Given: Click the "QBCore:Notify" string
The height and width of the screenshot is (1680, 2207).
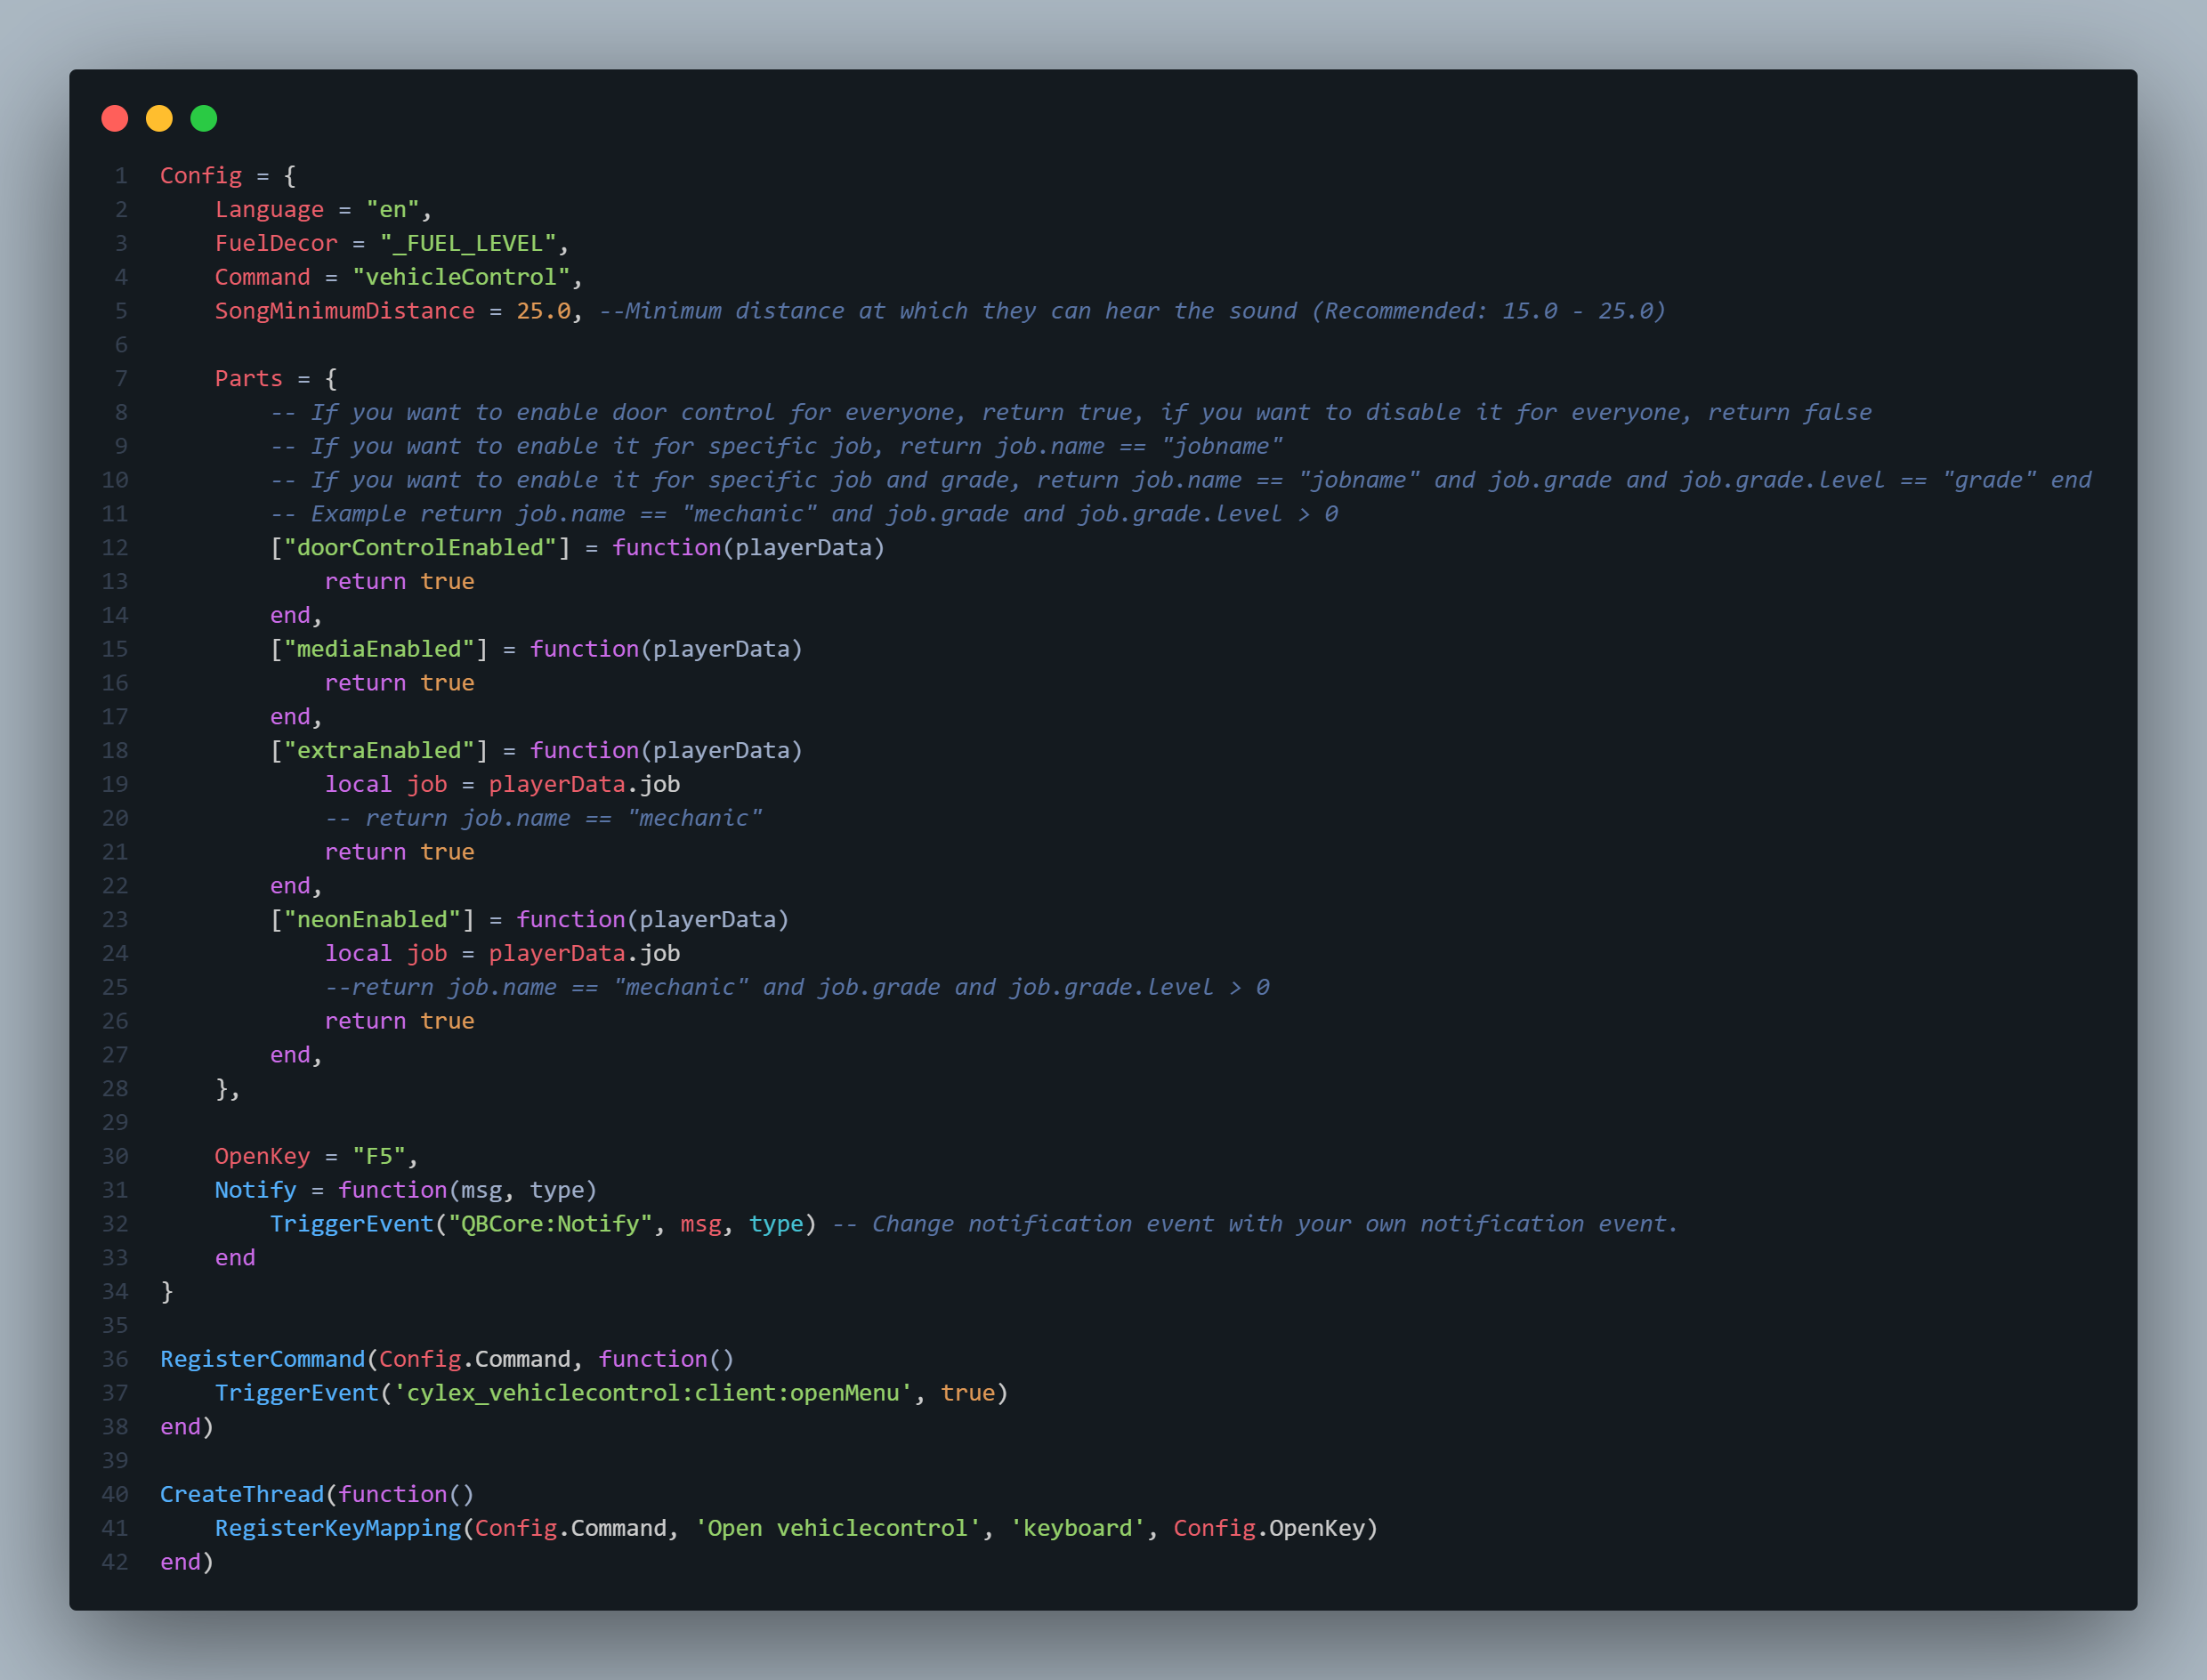Looking at the screenshot, I should (x=550, y=1224).
